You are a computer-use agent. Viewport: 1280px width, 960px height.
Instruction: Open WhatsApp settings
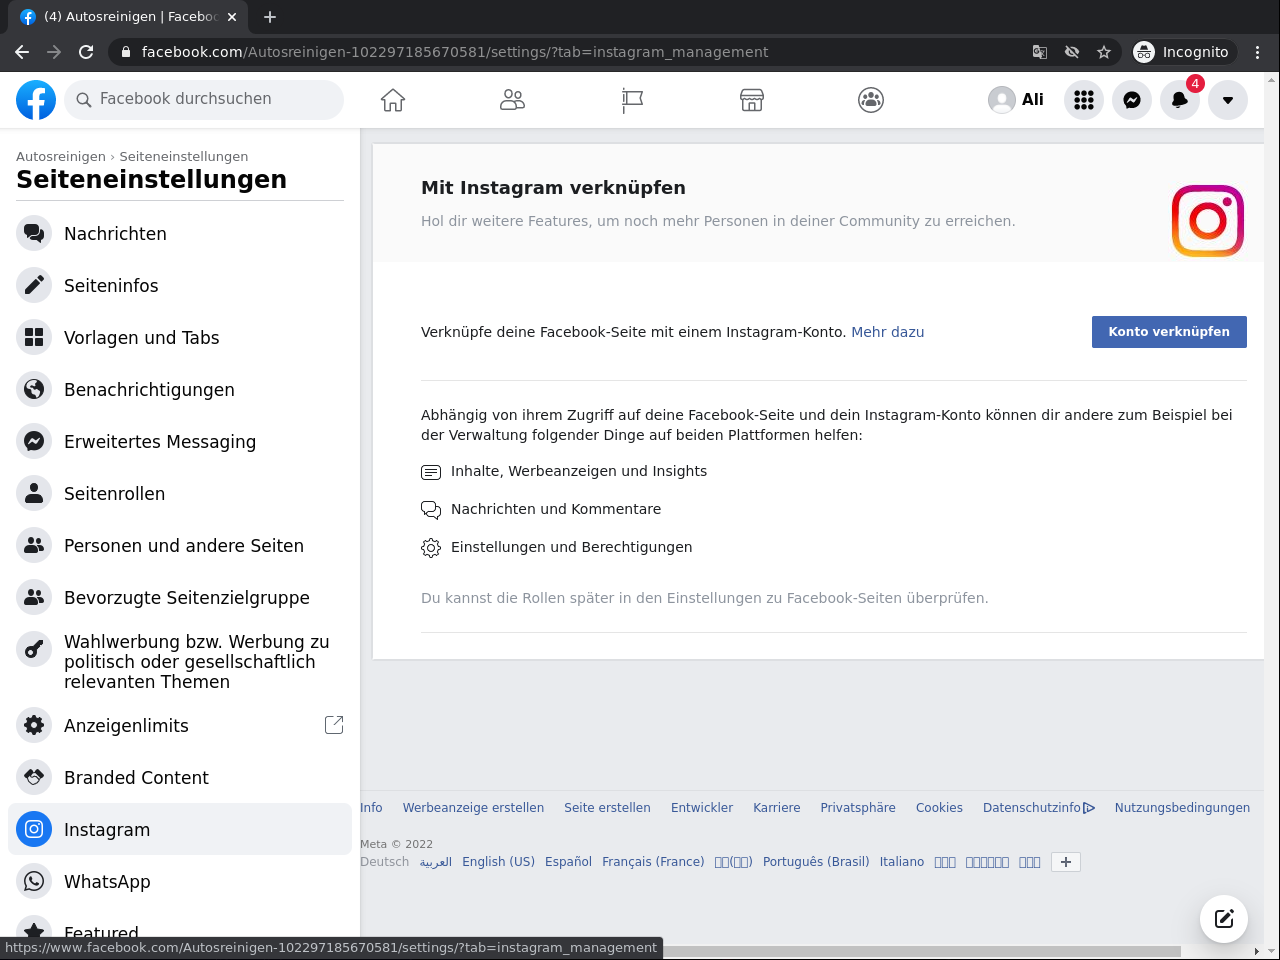click(180, 881)
